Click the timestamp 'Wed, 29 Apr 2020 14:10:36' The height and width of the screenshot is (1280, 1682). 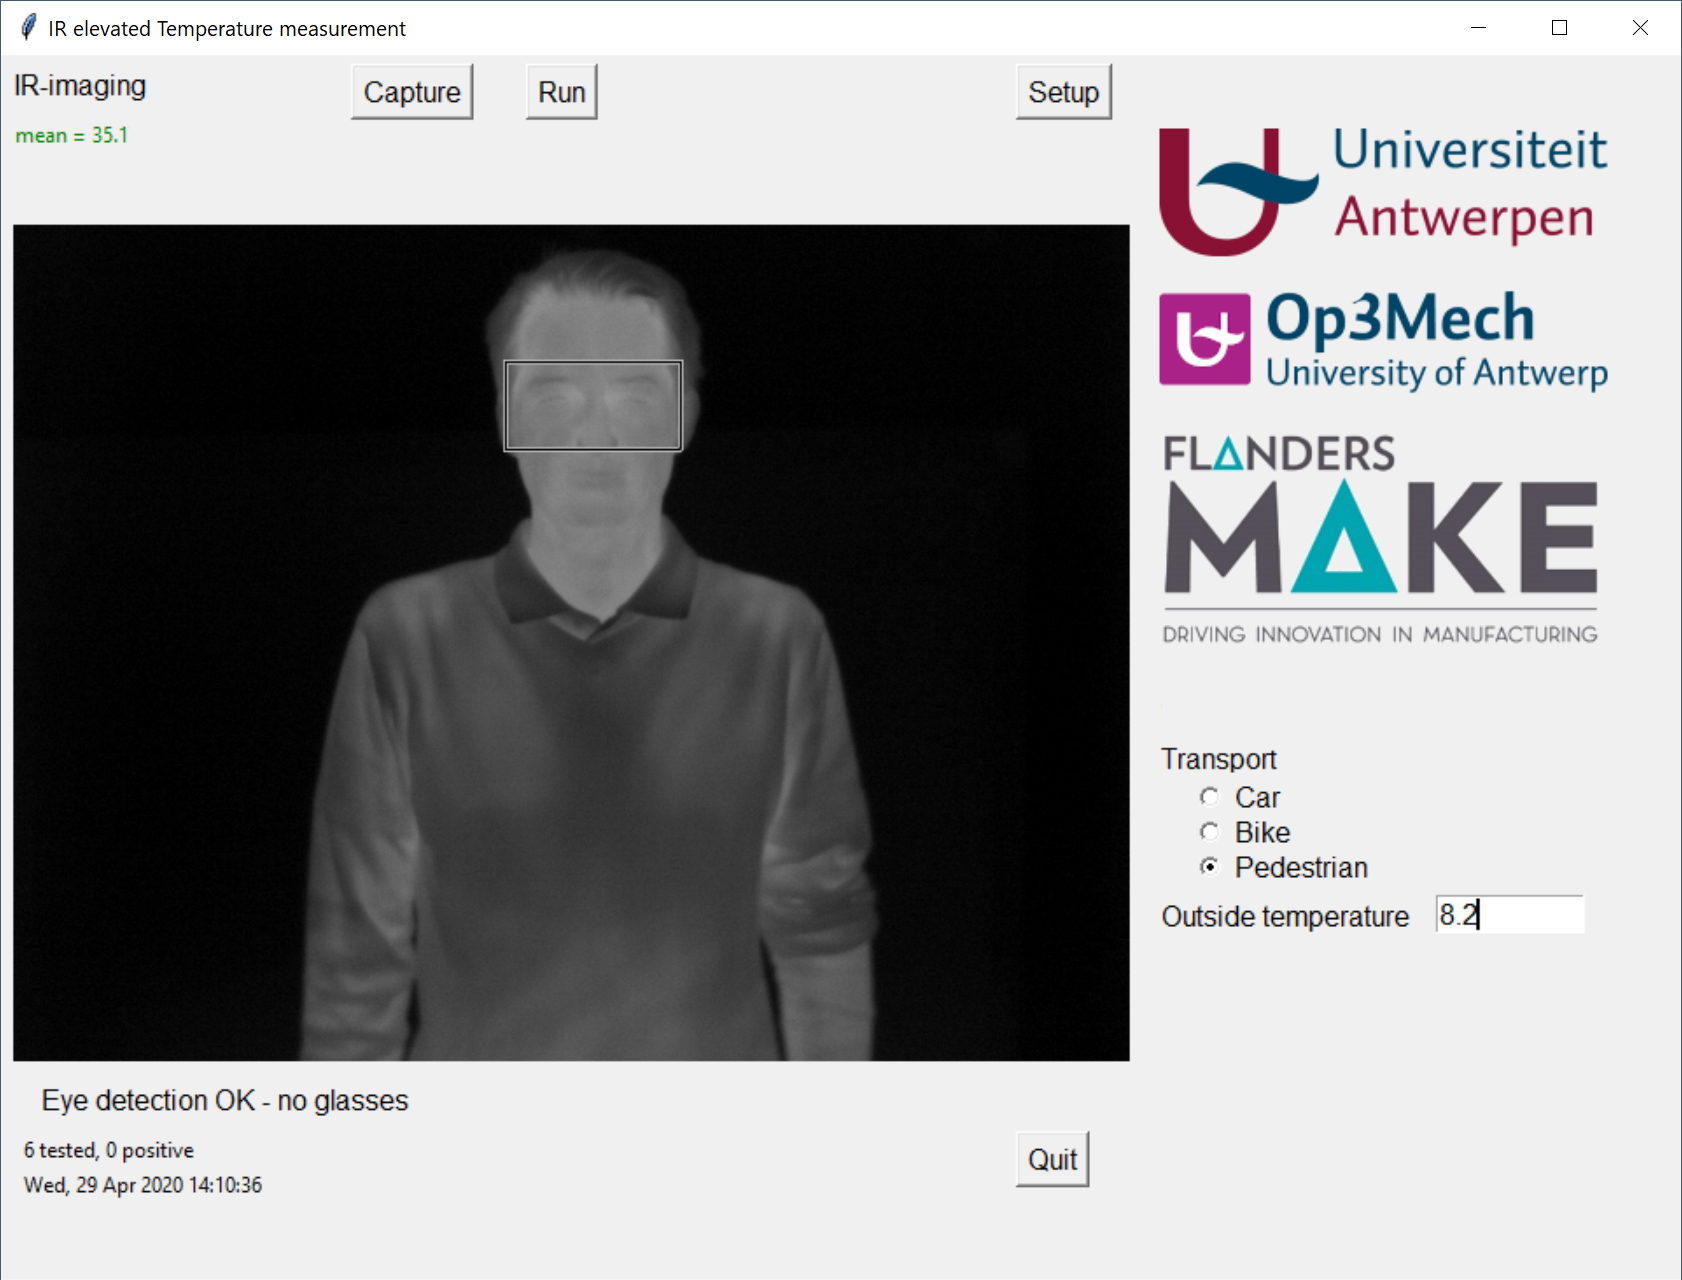(143, 1185)
